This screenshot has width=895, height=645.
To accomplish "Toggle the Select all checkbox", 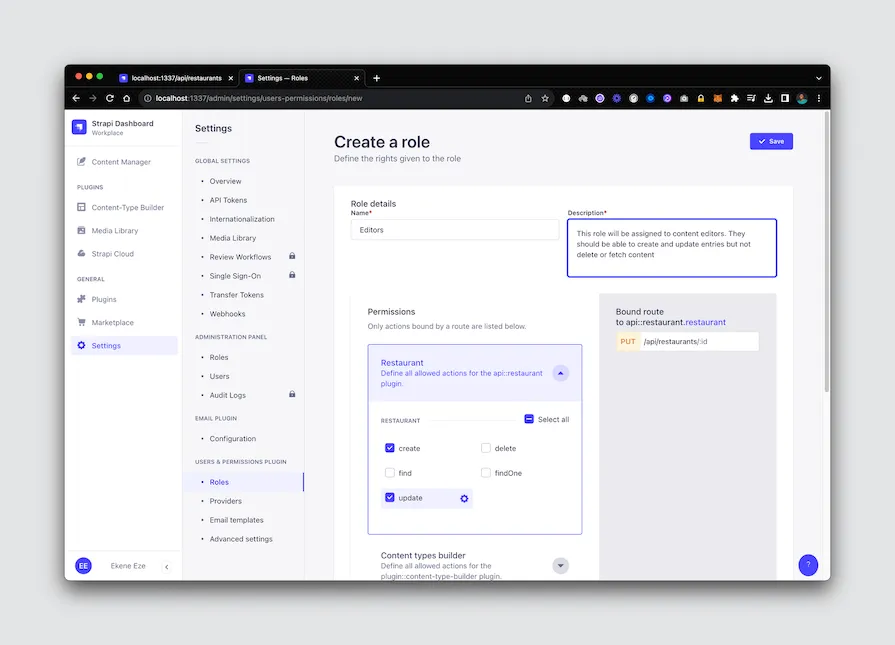I will pos(529,420).
